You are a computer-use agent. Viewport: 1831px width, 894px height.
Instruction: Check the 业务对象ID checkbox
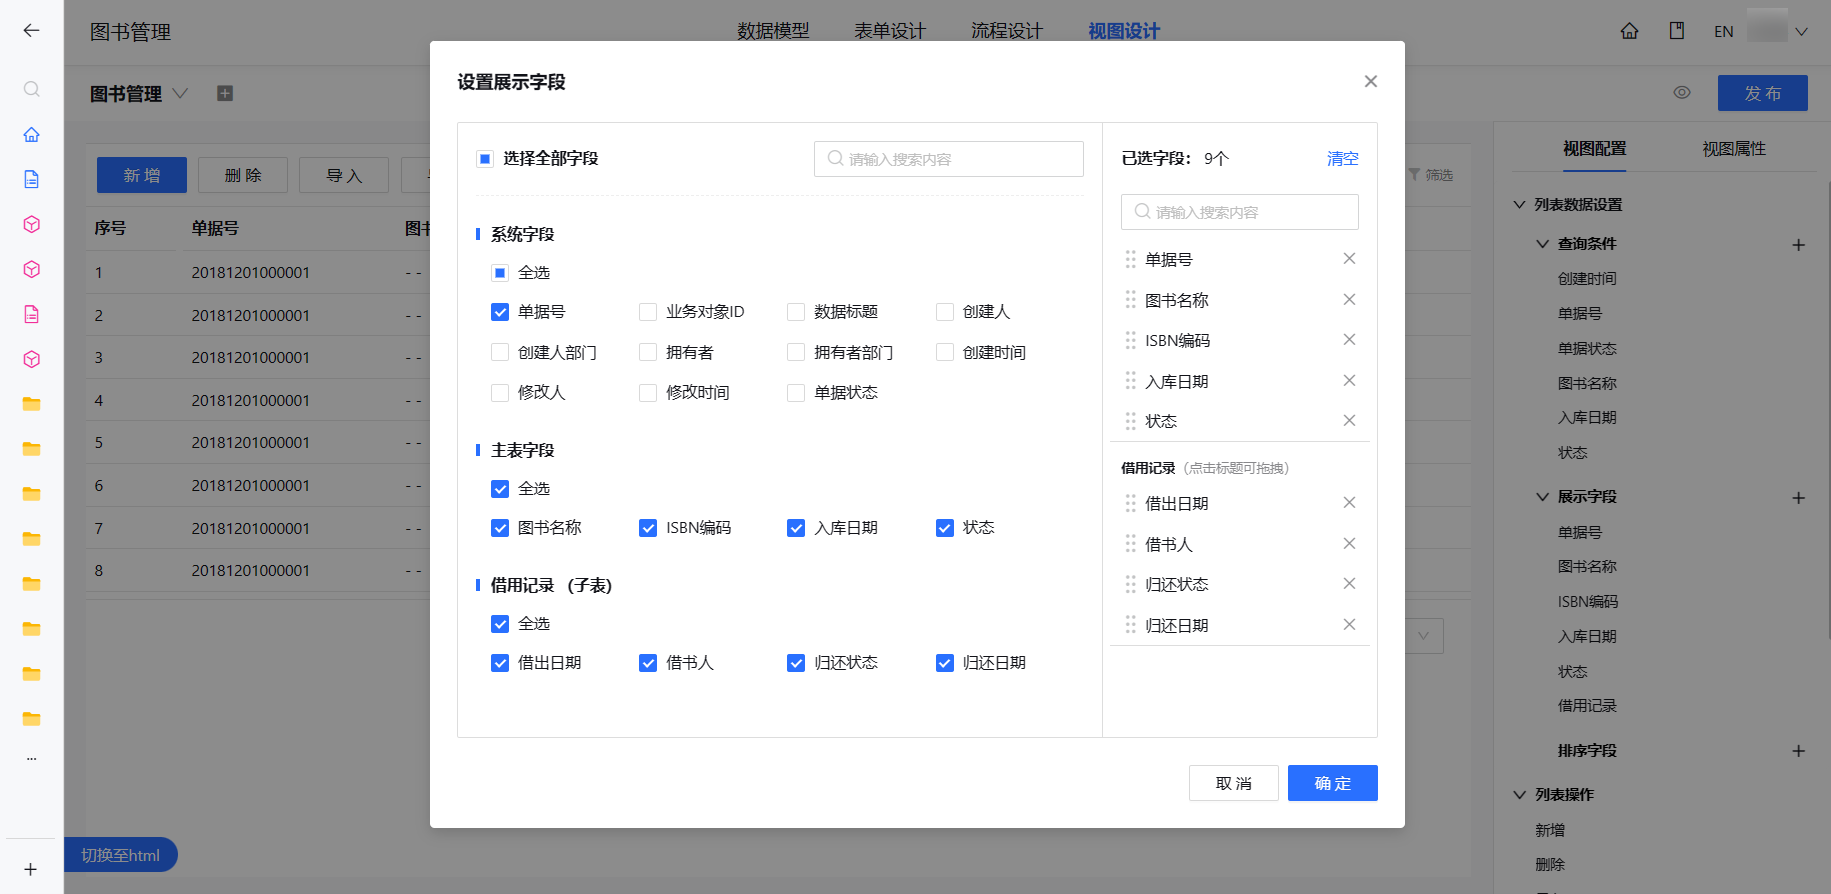(648, 312)
